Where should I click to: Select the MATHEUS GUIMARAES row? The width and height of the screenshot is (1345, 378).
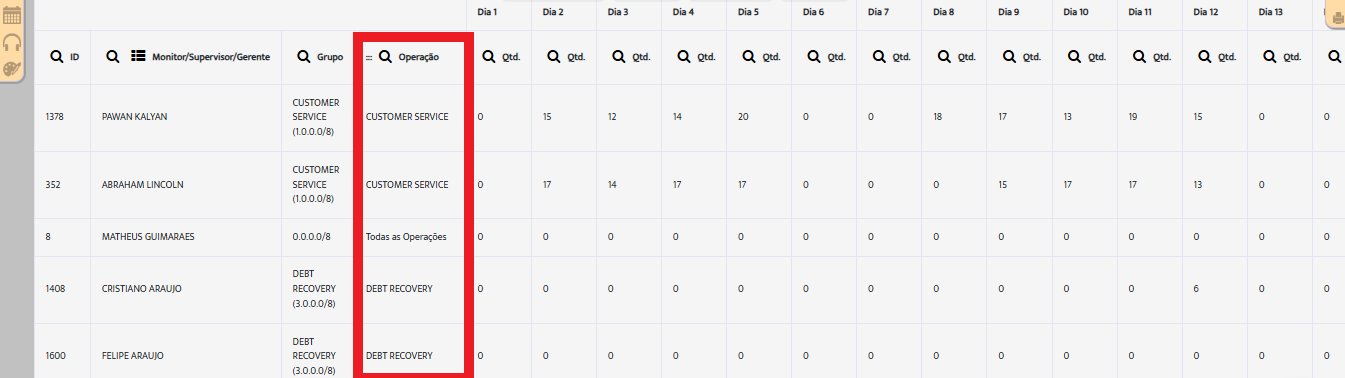tap(690, 237)
